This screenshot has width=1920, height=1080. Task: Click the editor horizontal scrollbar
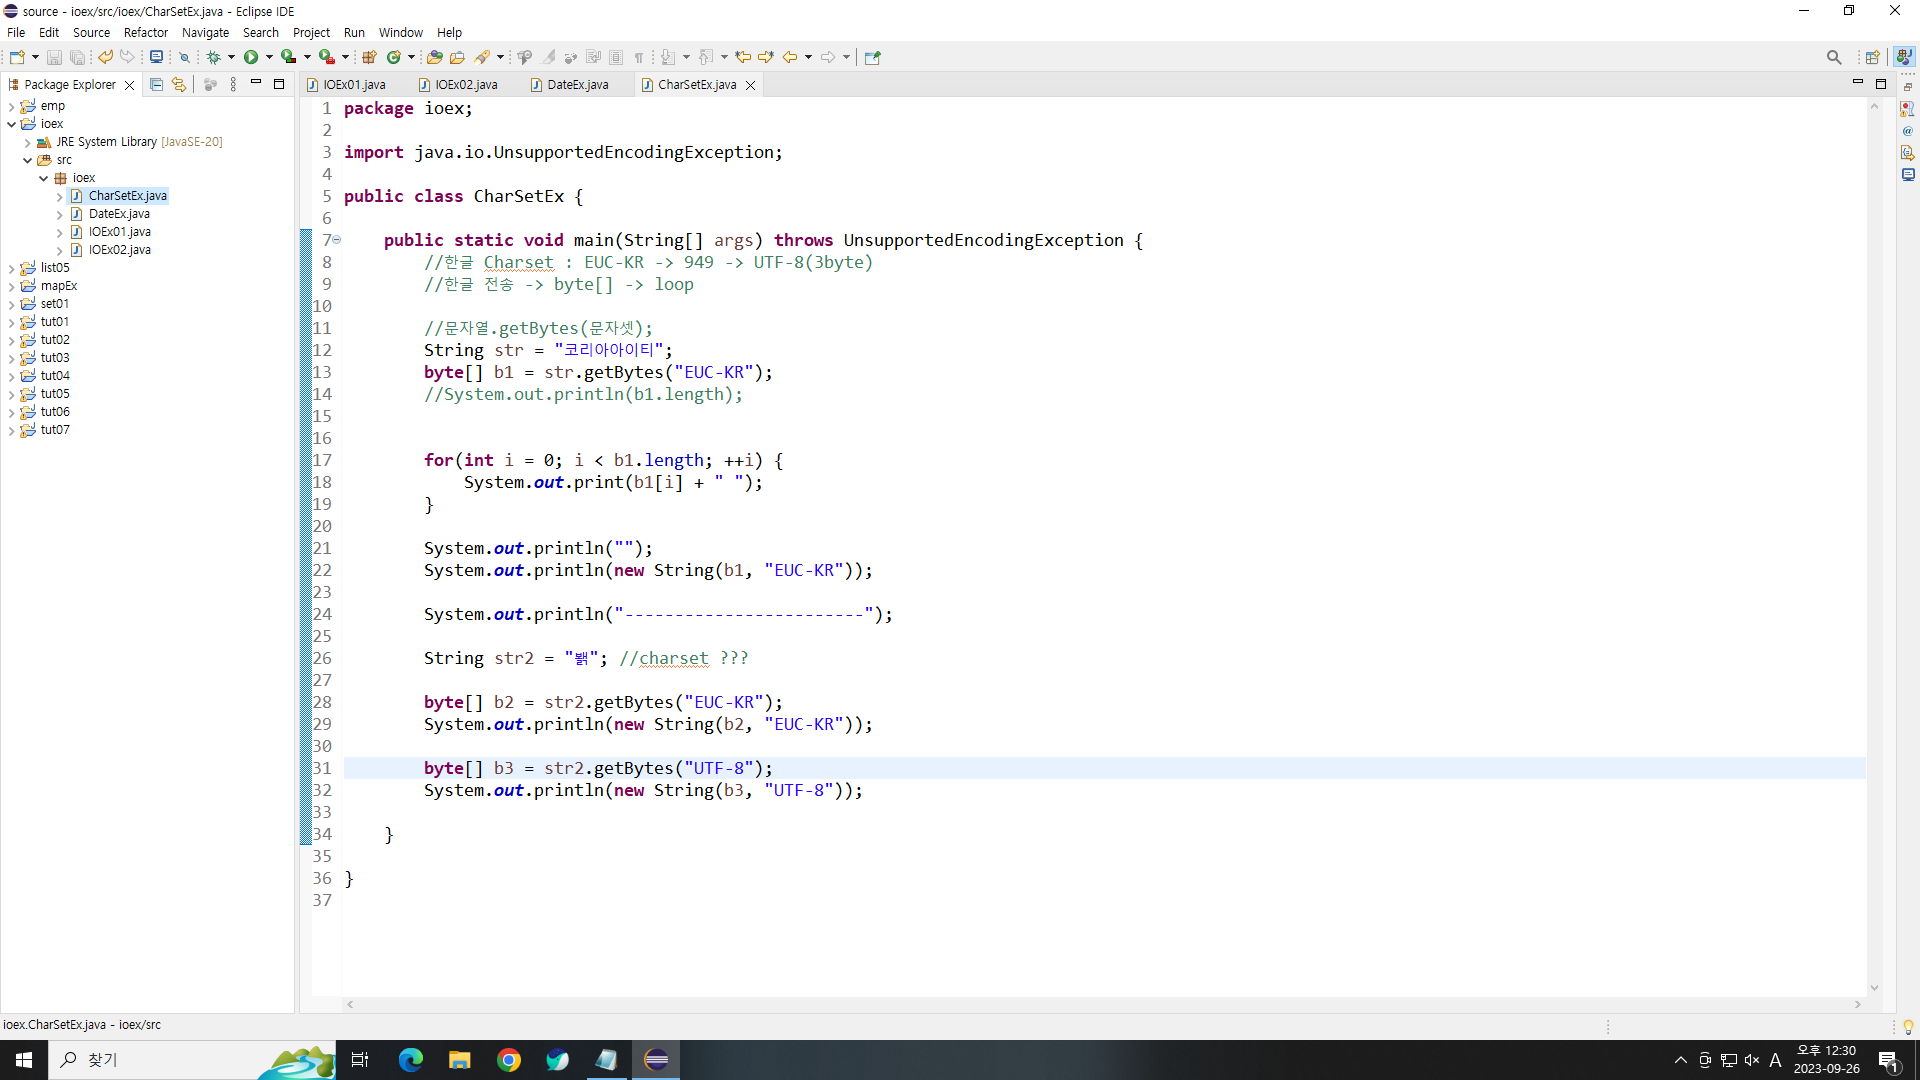tap(1100, 1004)
